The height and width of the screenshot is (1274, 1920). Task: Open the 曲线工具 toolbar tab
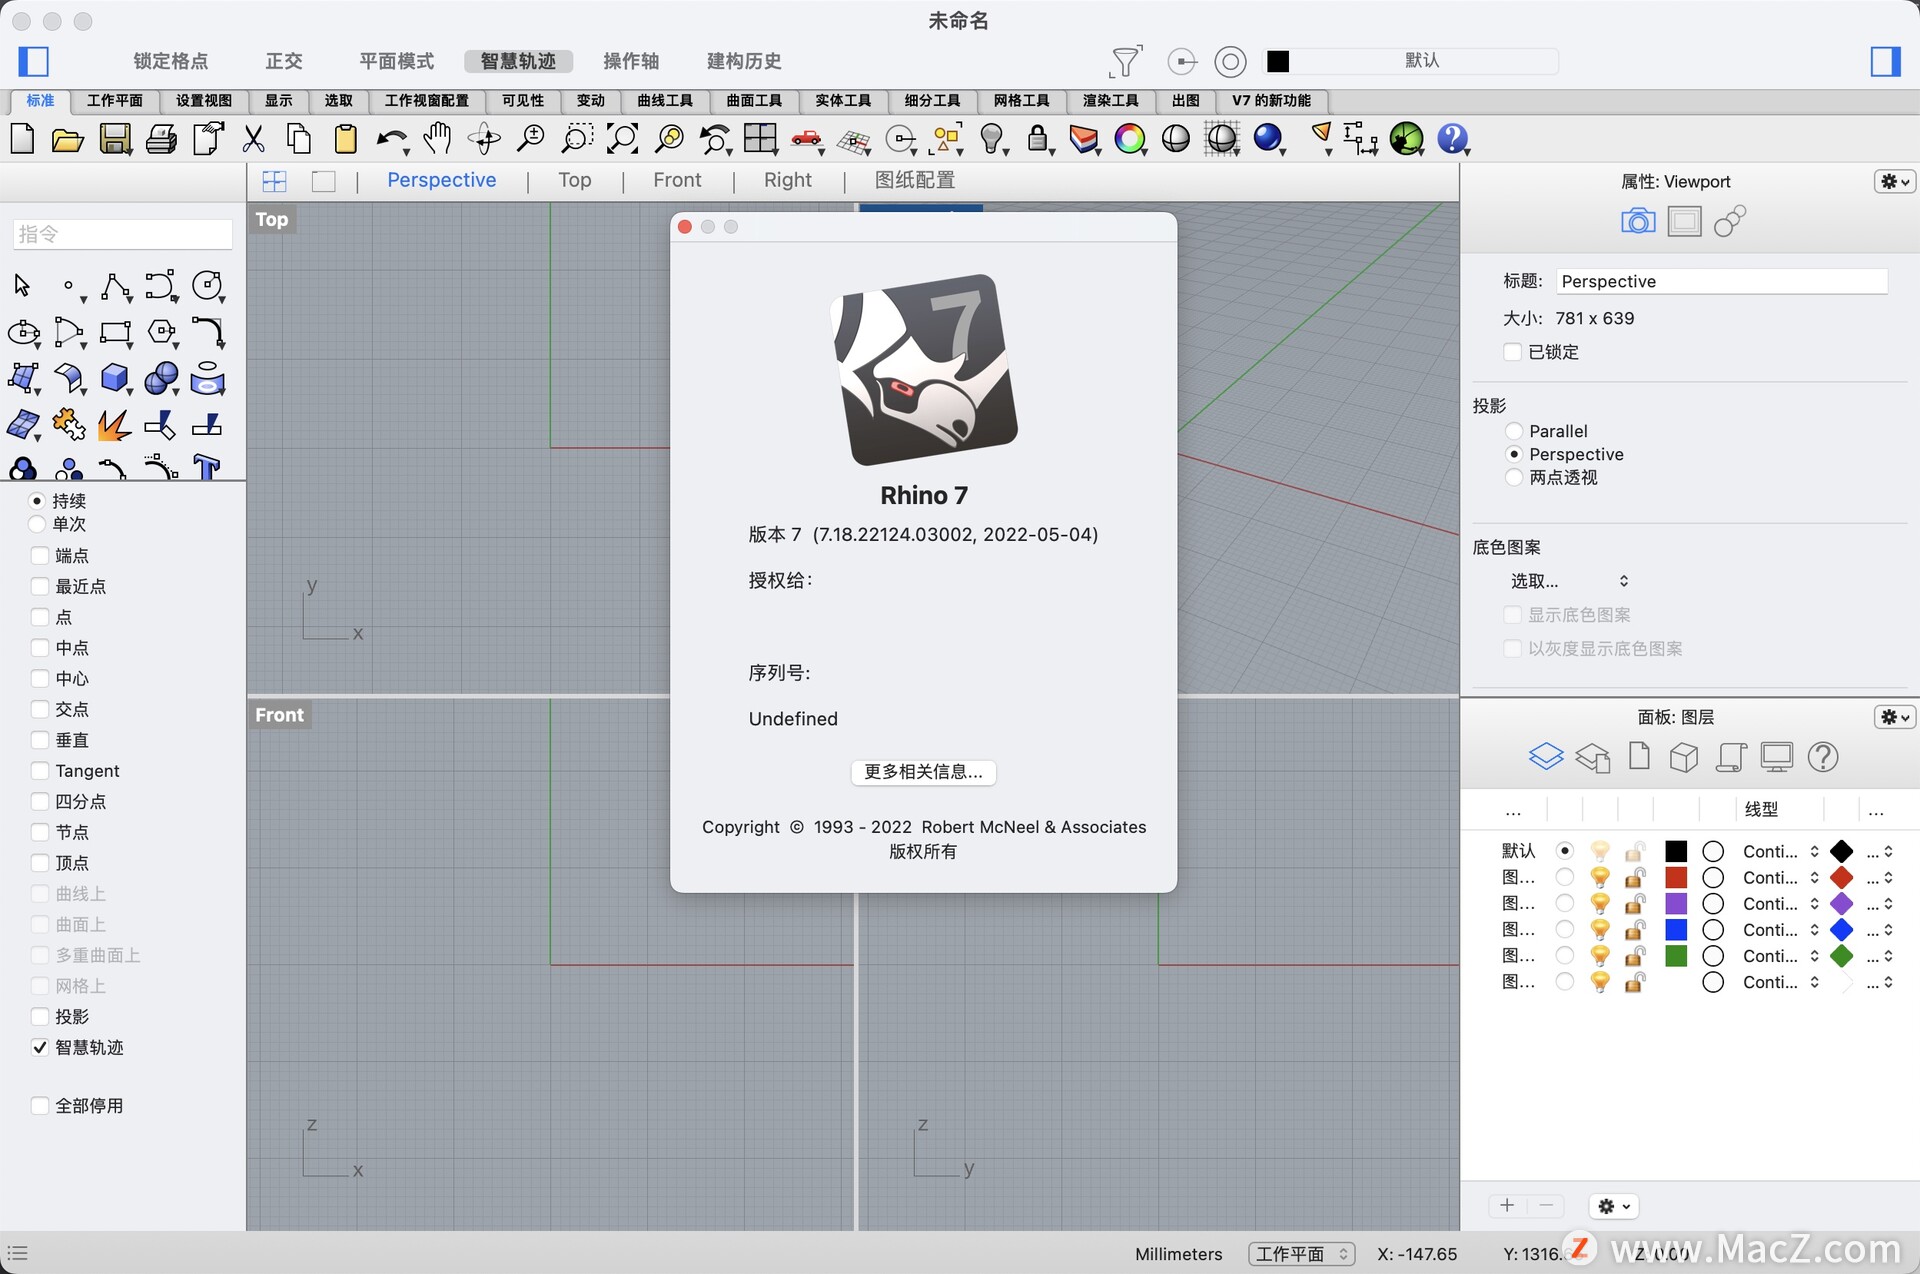[665, 101]
